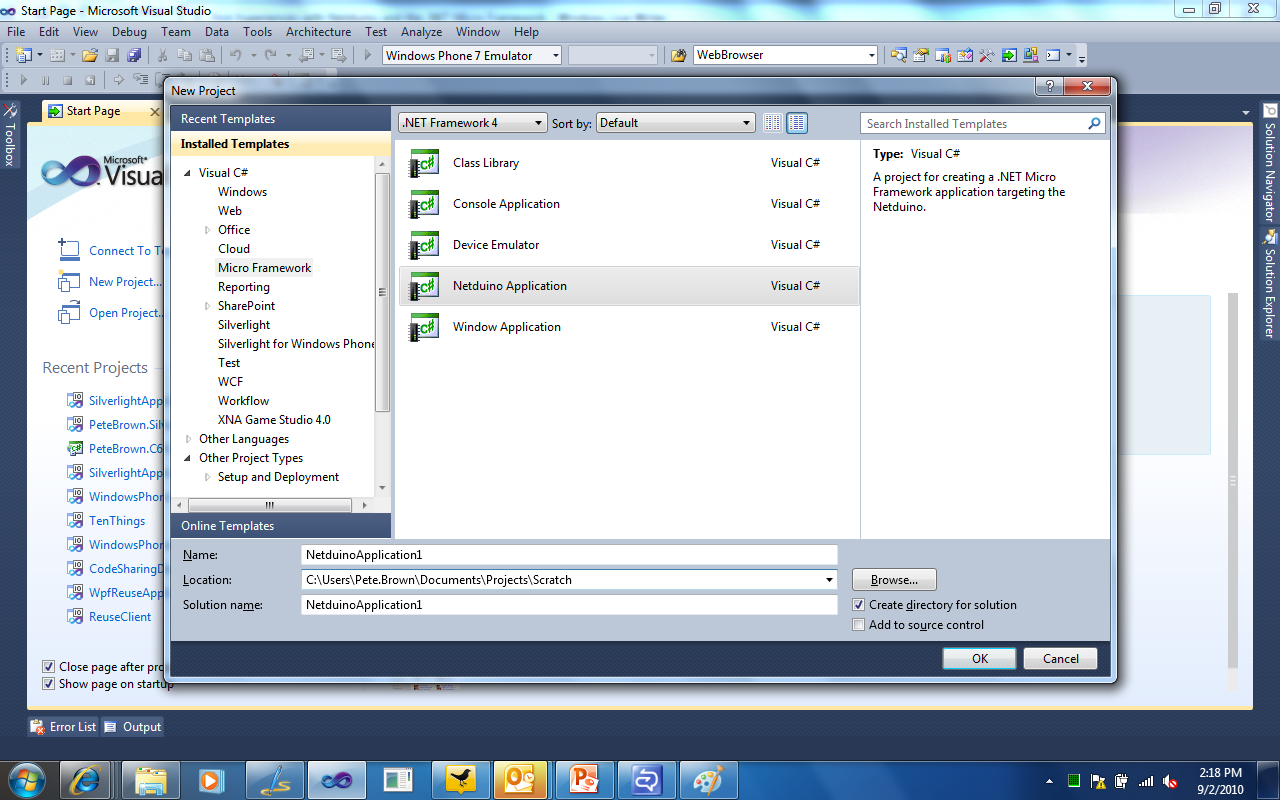Expand the Office tree node
The image size is (1280, 800).
208,230
